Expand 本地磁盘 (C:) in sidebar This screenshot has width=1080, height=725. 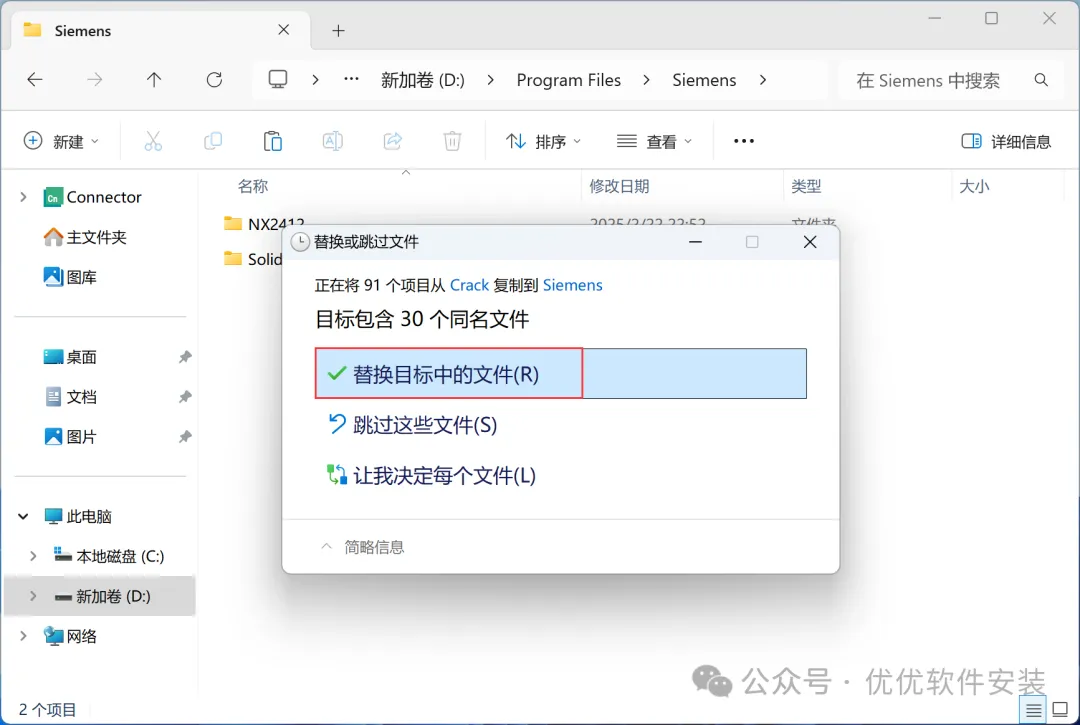coord(33,556)
